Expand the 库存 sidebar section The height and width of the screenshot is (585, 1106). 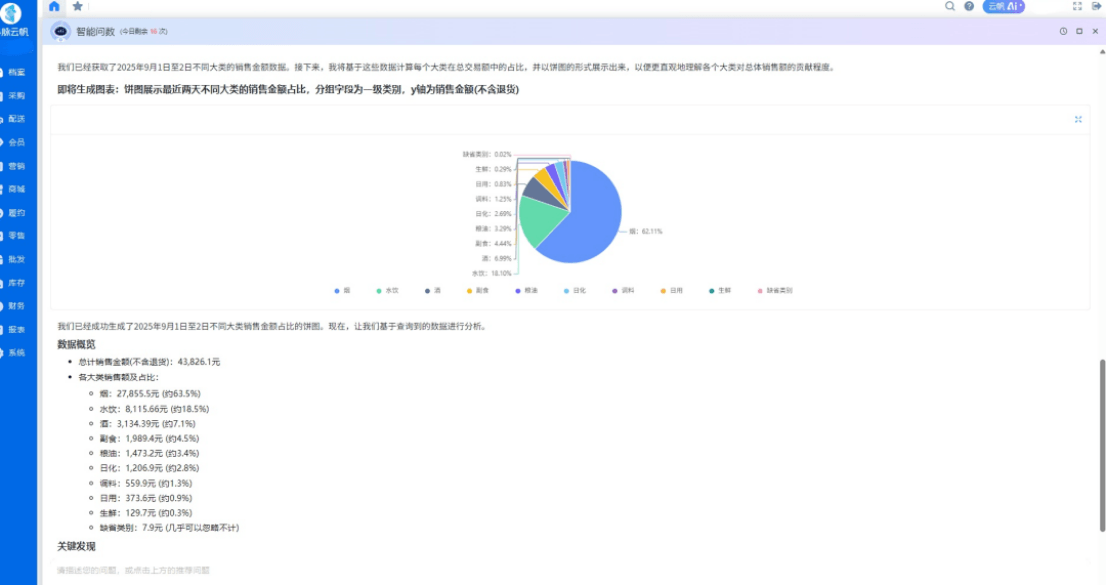[x=16, y=283]
